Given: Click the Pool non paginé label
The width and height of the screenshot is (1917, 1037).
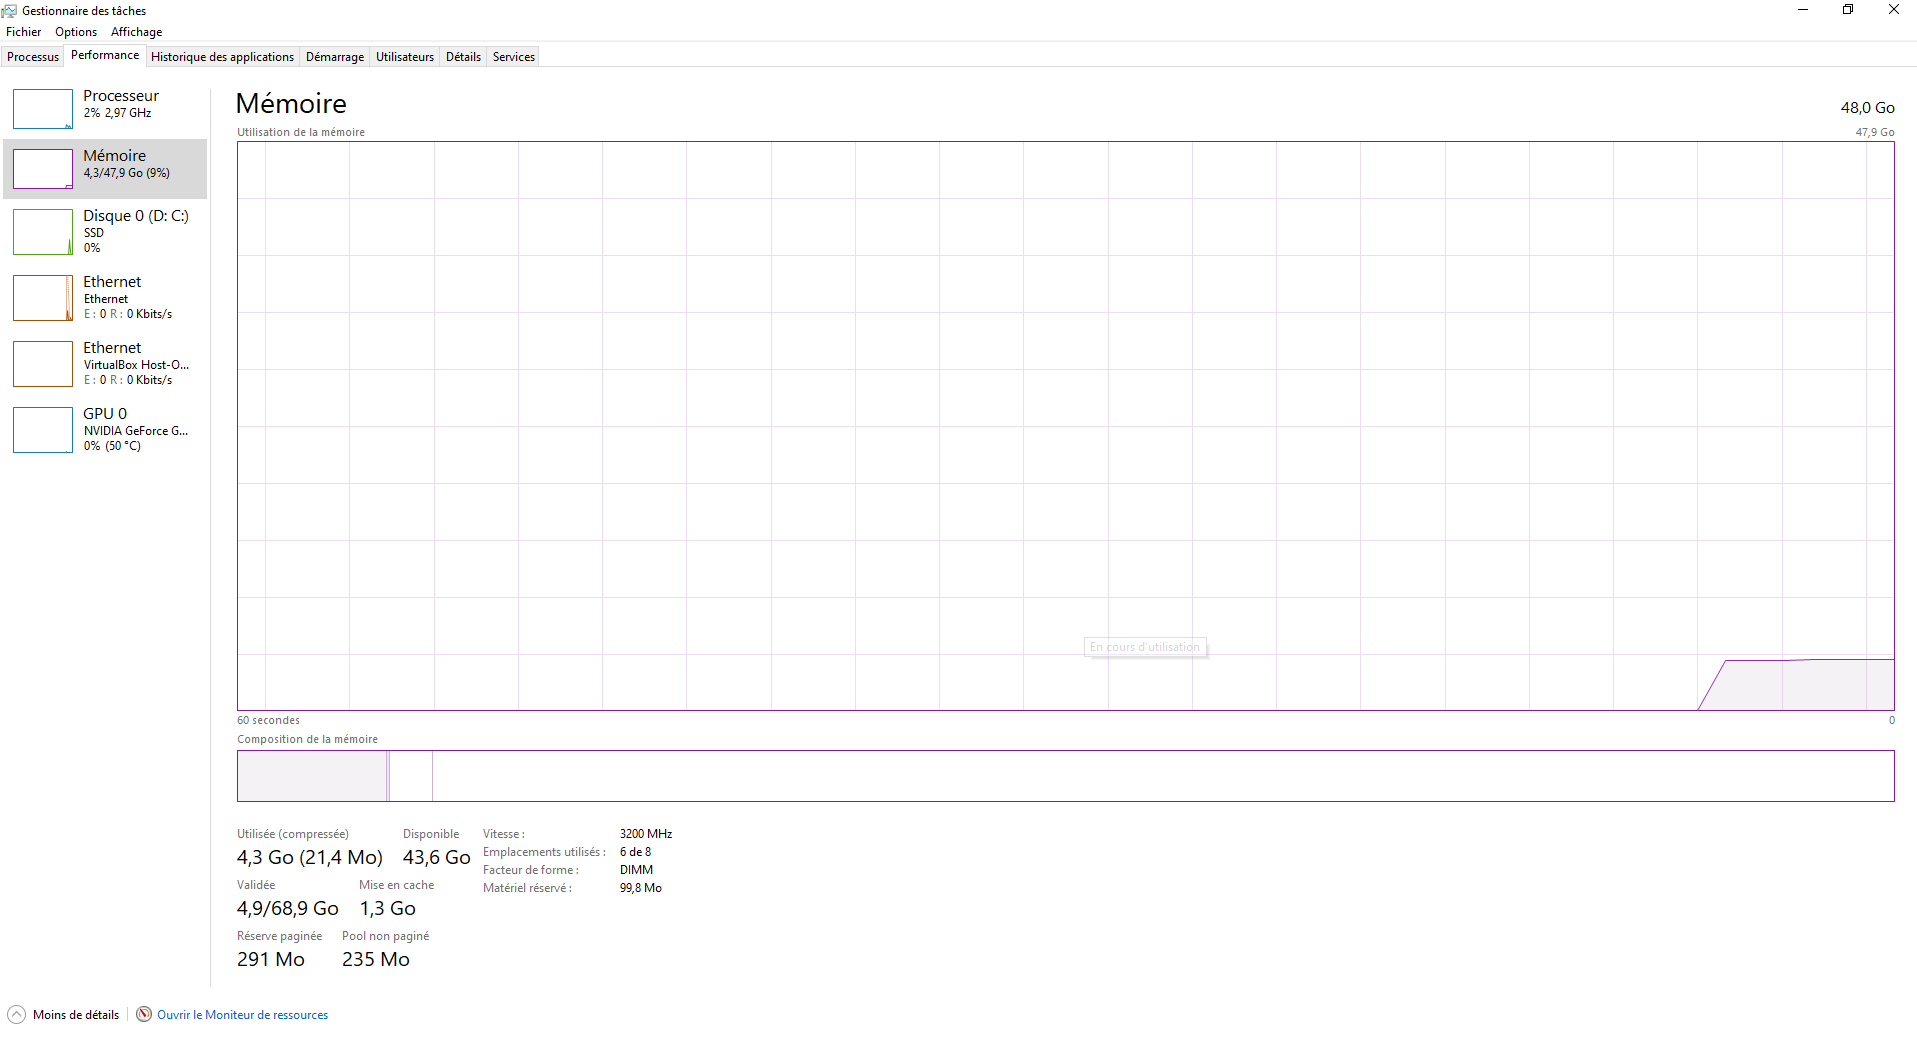Looking at the screenshot, I should (x=386, y=936).
